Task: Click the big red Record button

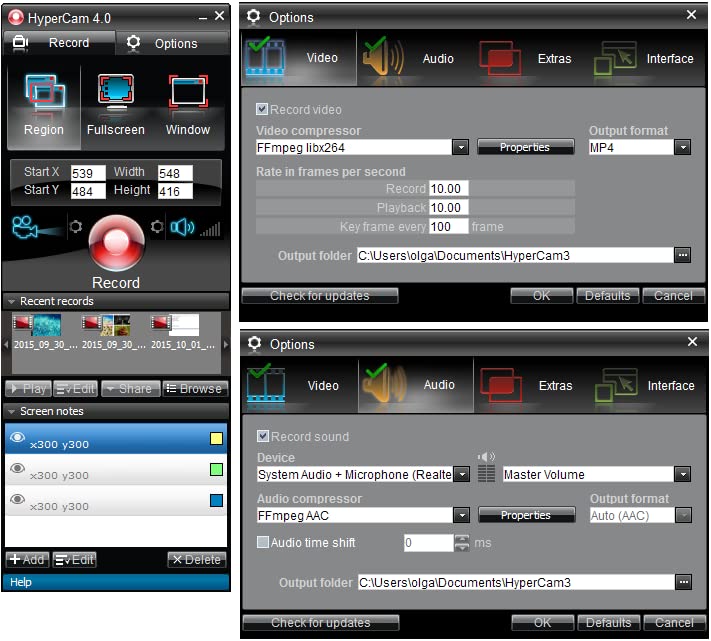Action: coord(117,243)
